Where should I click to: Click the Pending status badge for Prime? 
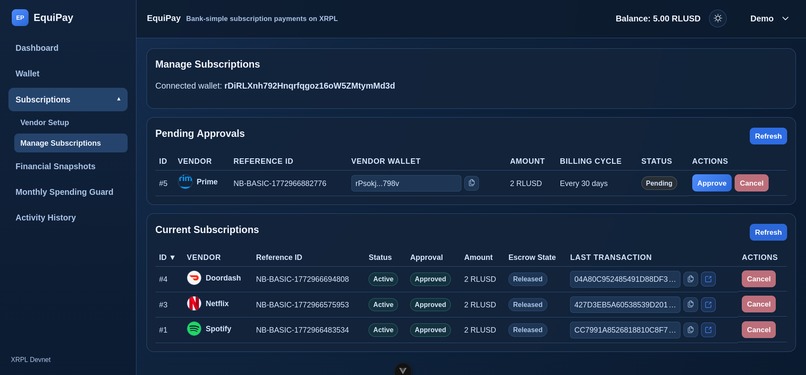point(658,183)
